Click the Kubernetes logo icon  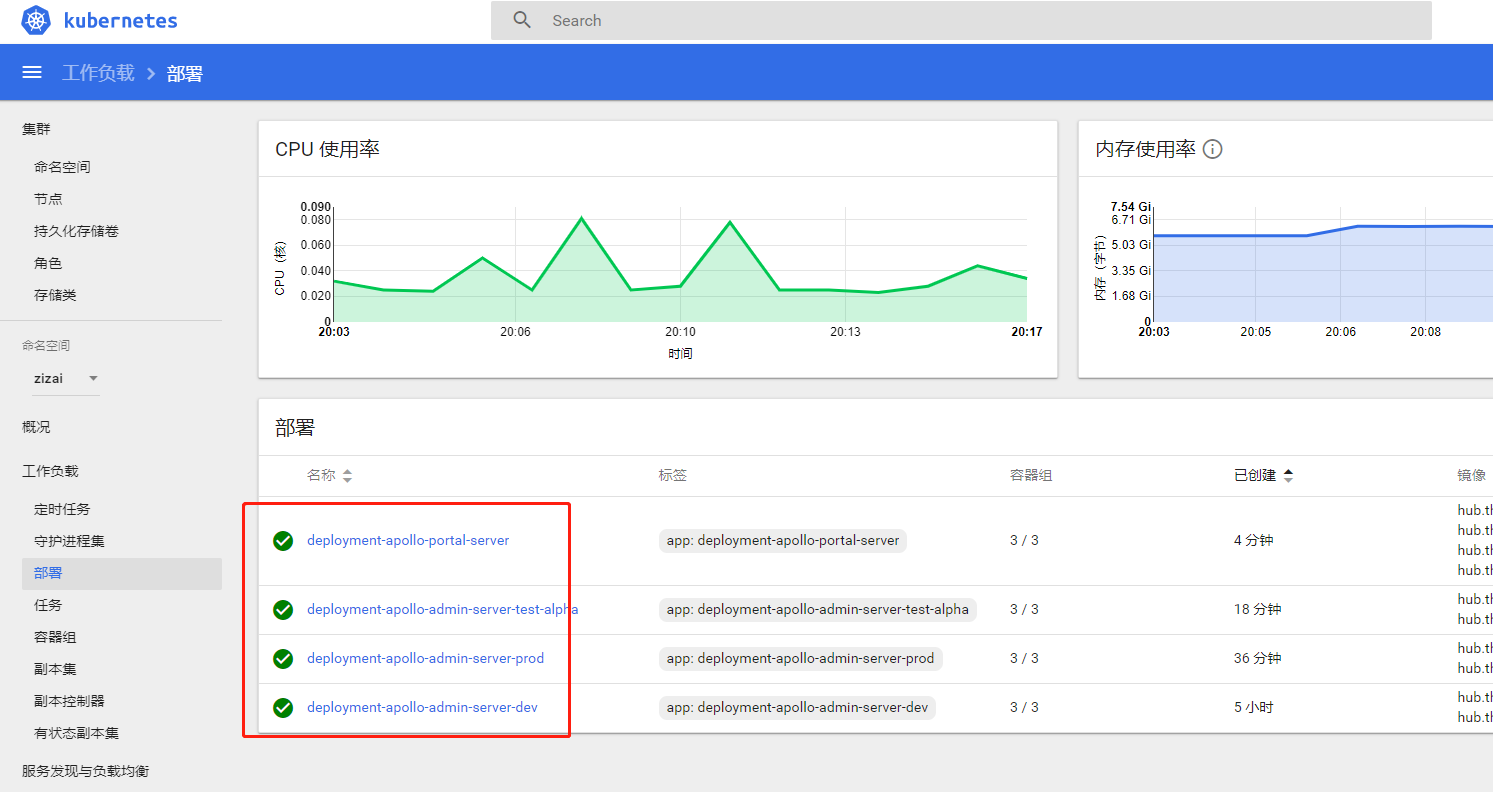click(36, 20)
